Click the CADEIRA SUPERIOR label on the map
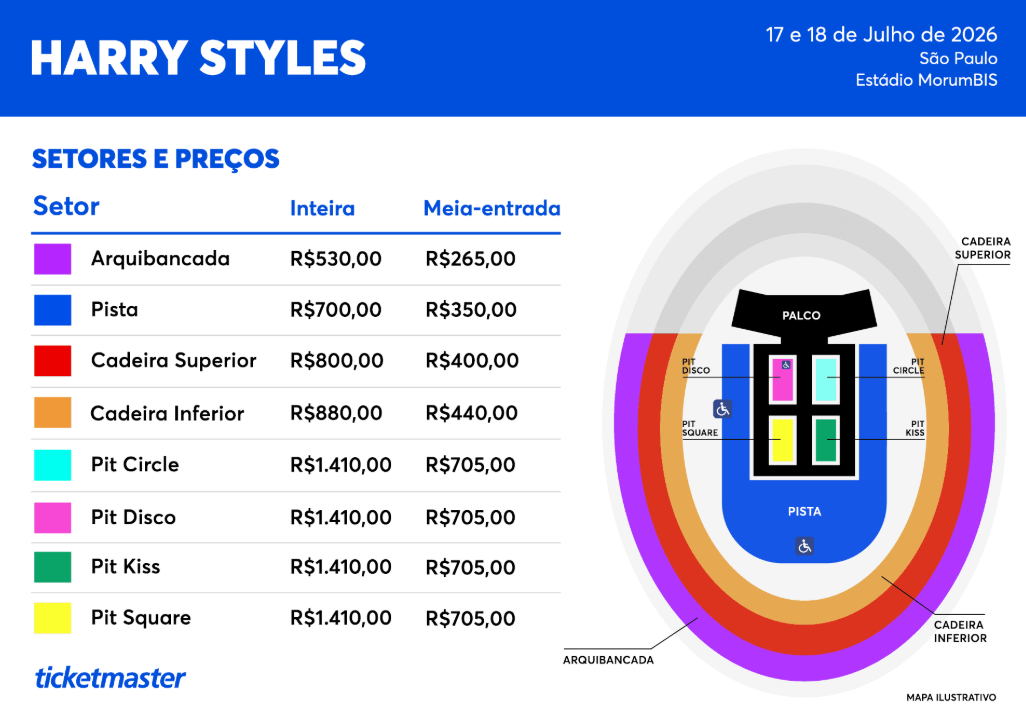Screen dimensions: 1026x713 985,248
